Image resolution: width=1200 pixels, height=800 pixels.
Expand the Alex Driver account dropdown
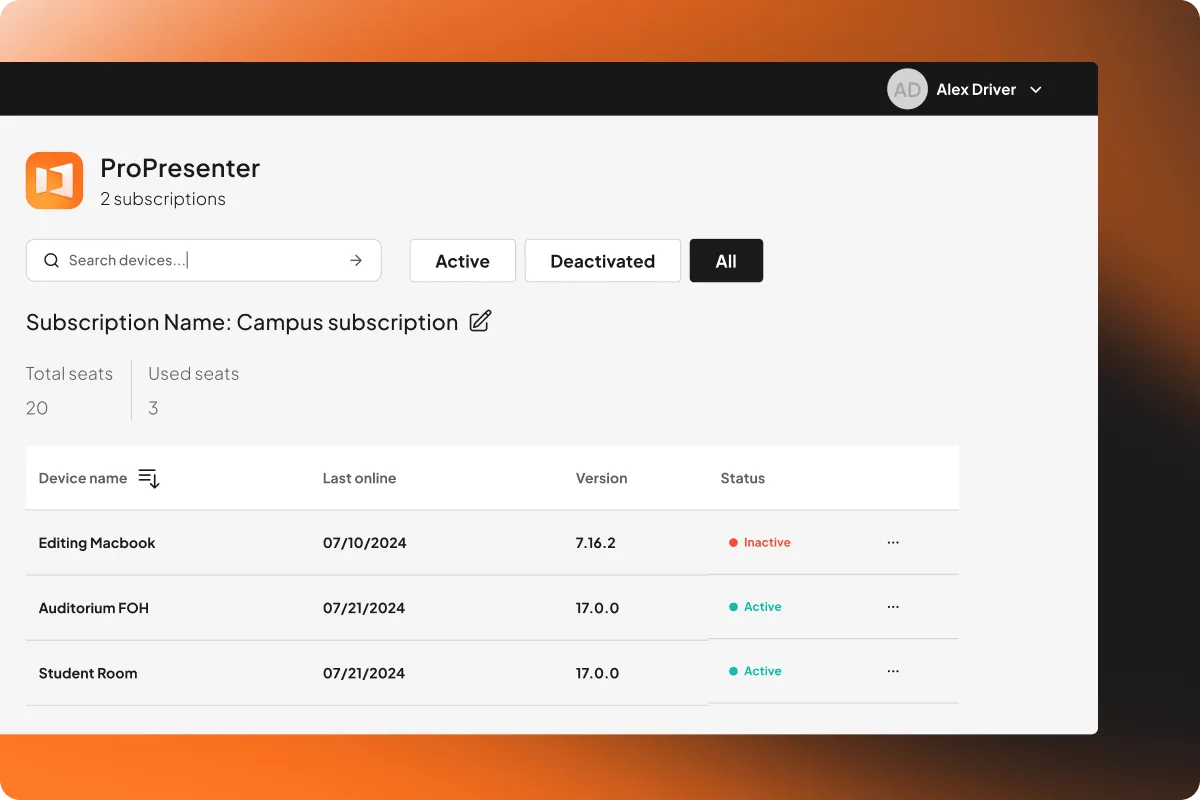[1035, 89]
